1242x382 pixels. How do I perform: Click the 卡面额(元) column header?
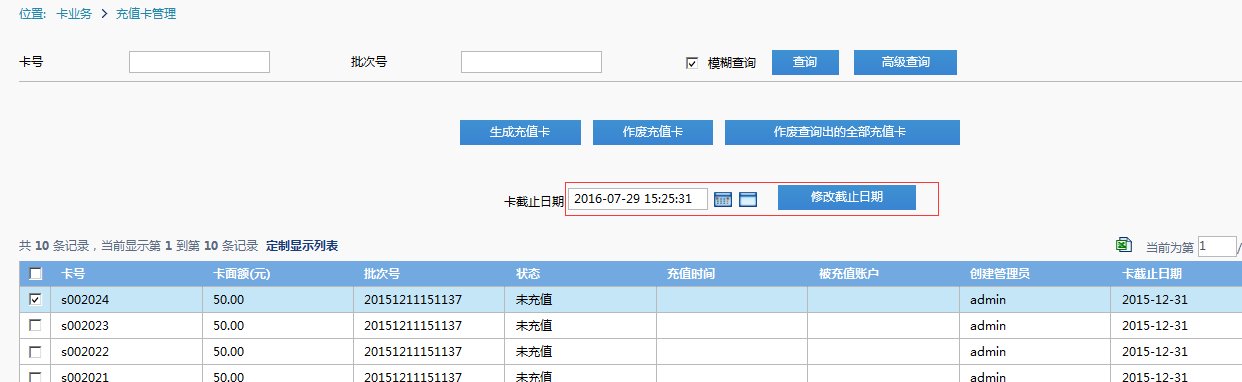point(241,273)
